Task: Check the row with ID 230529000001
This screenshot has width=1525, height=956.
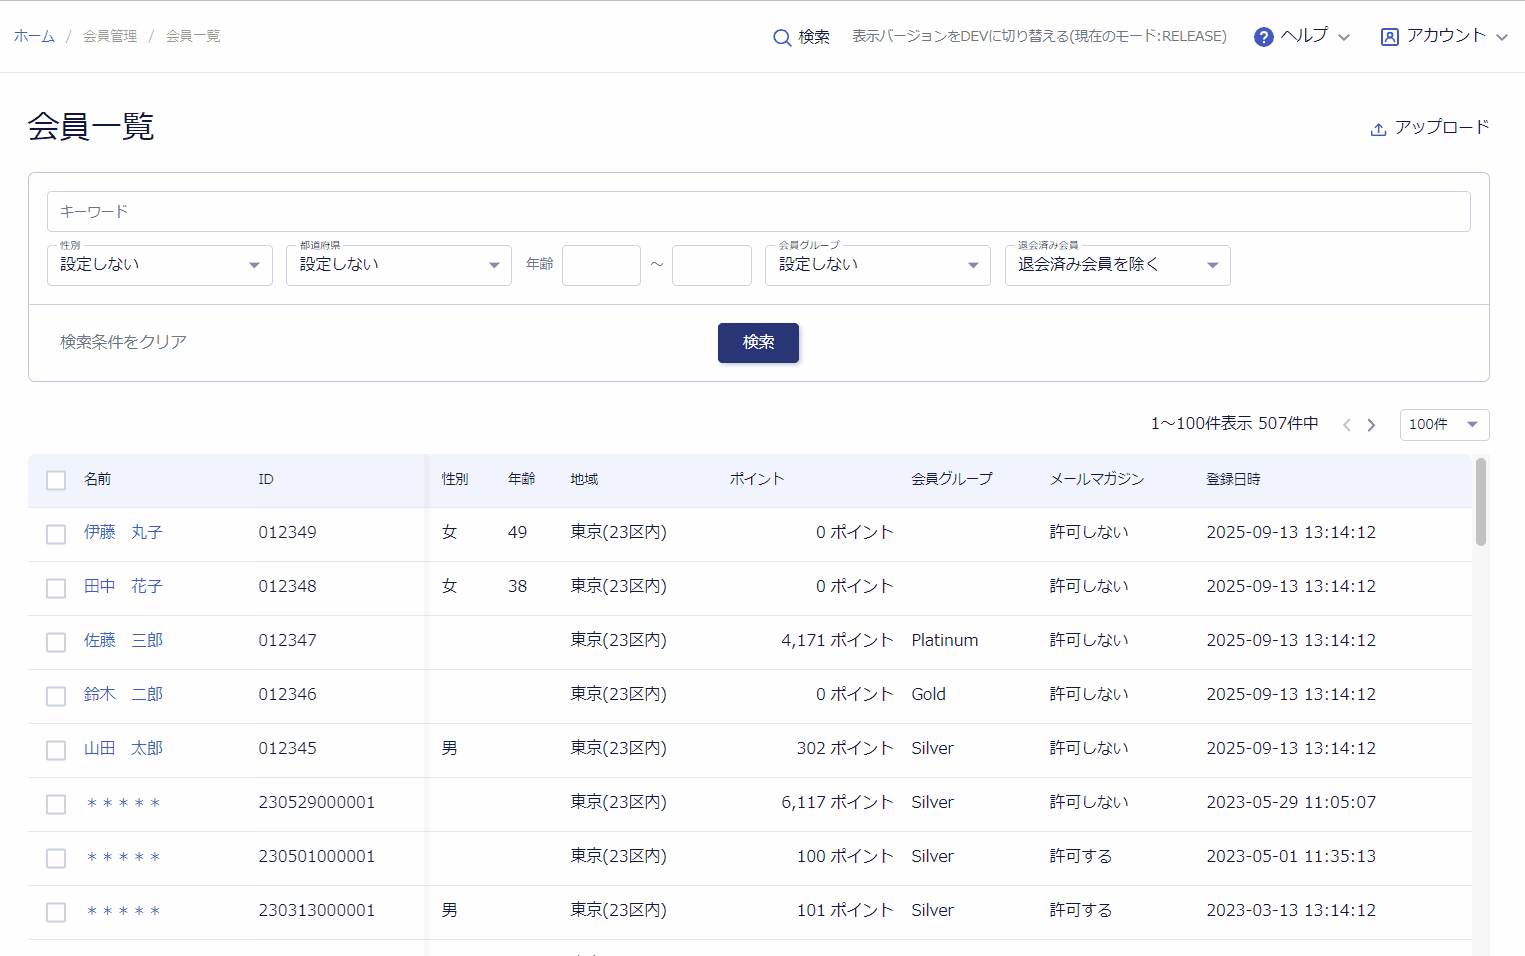Action: [56, 804]
